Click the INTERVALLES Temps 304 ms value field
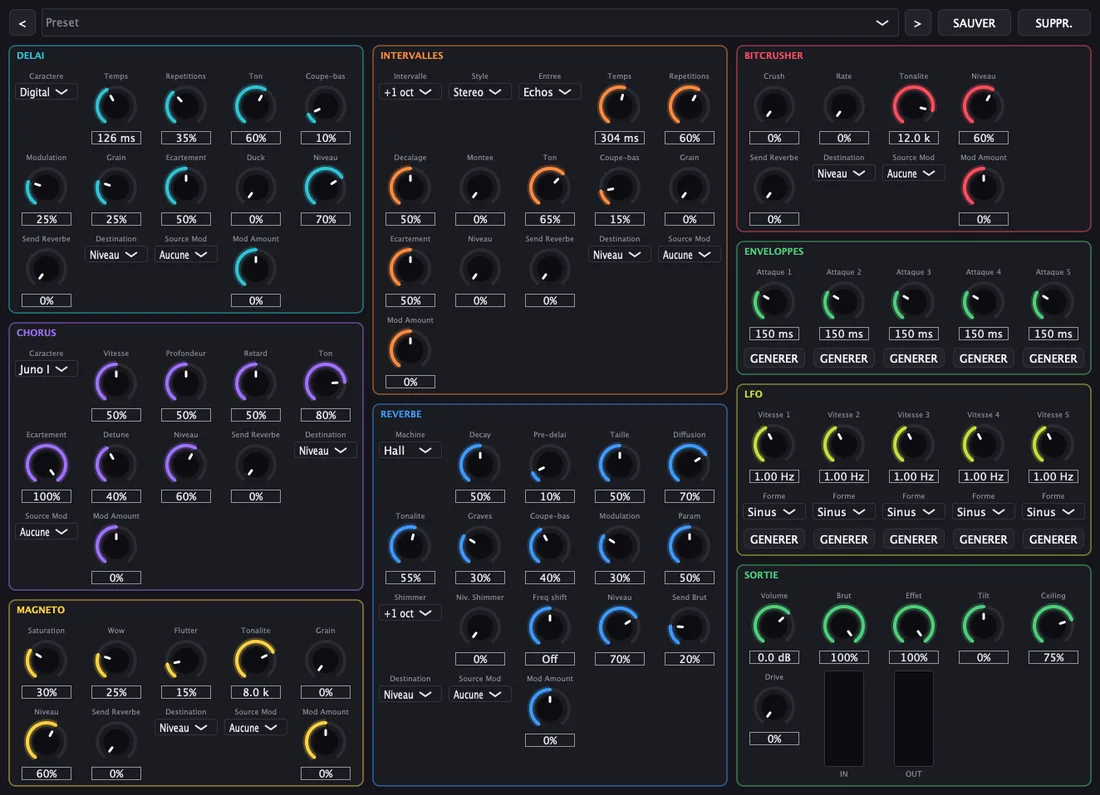The width and height of the screenshot is (1100, 795). click(x=619, y=138)
